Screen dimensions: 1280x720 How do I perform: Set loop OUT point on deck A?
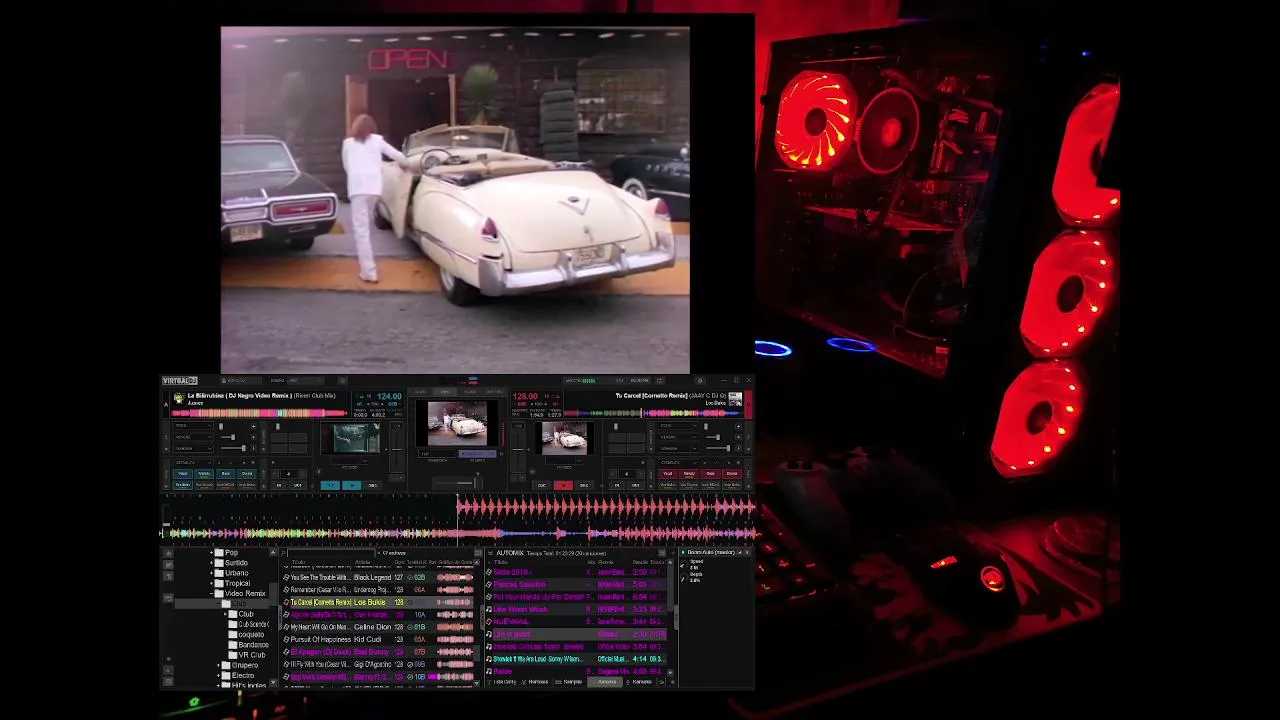tap(297, 485)
